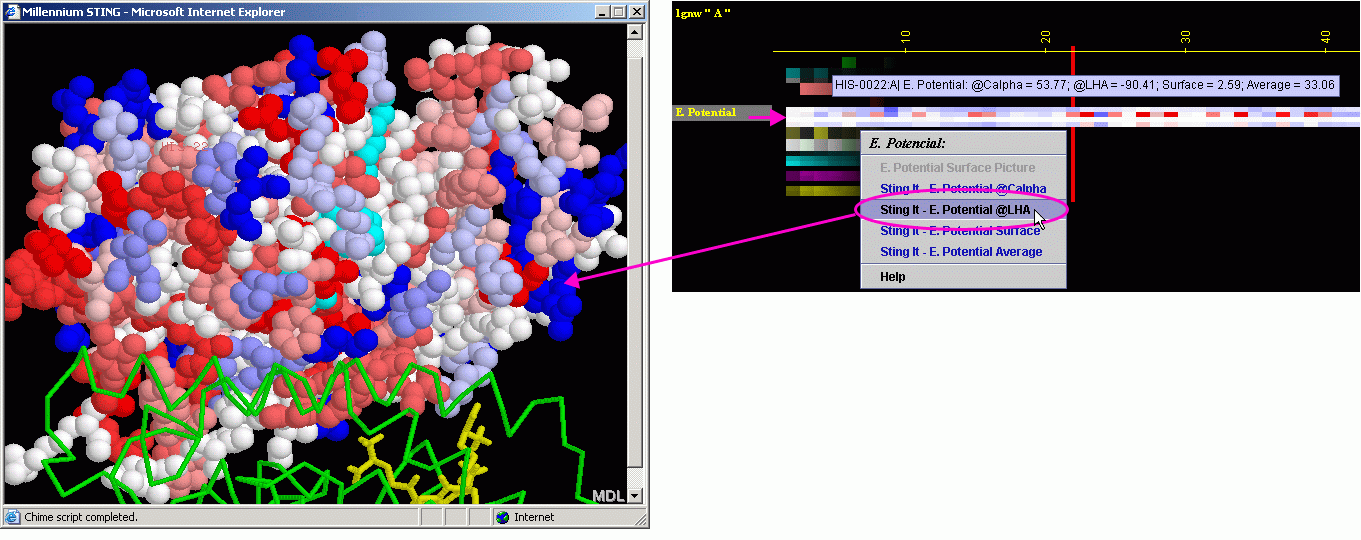This screenshot has width=1361, height=540.
Task: Click the Internet Explorer icon in title bar
Action: pyautogui.click(x=12, y=12)
